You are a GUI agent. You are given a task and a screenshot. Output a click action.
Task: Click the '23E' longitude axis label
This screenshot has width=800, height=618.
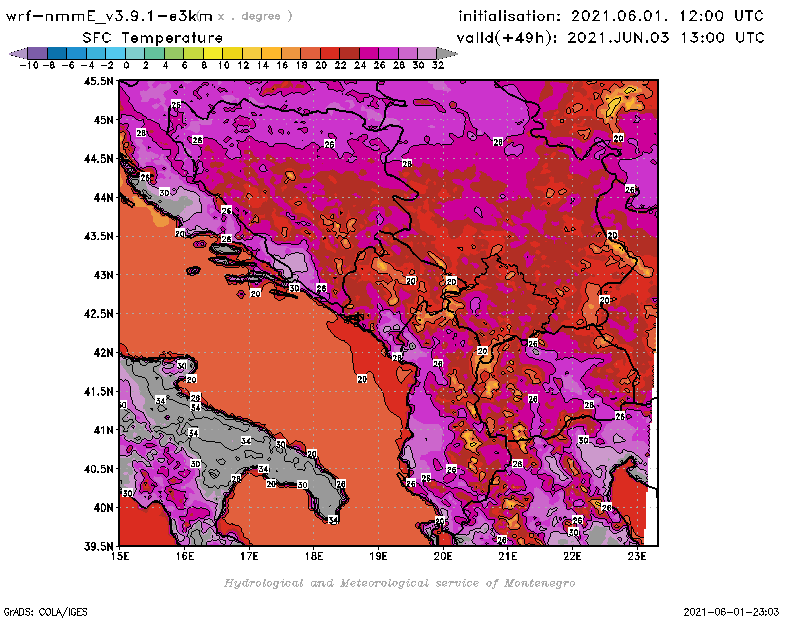(x=637, y=556)
